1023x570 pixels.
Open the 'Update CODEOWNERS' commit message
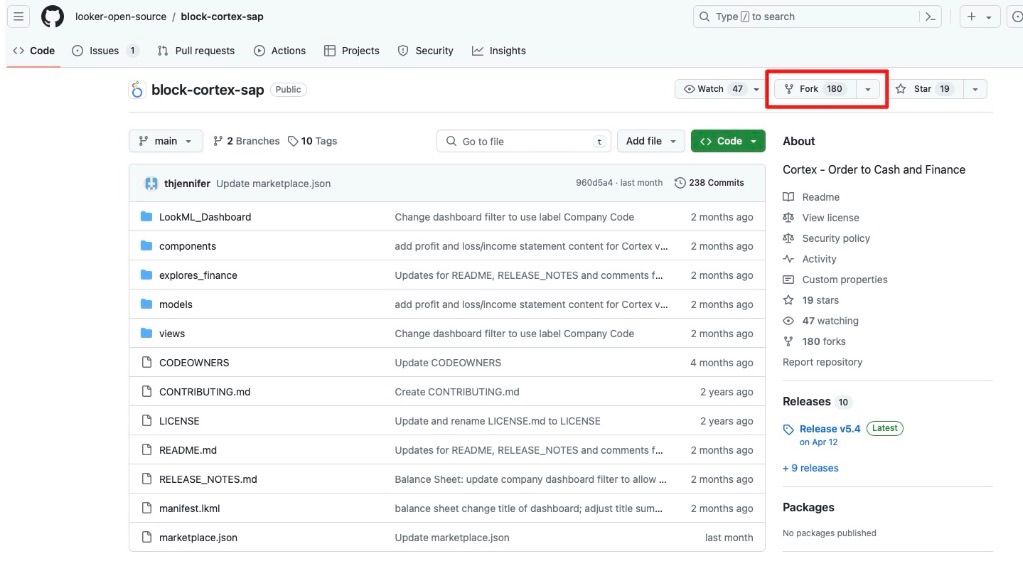click(x=448, y=362)
